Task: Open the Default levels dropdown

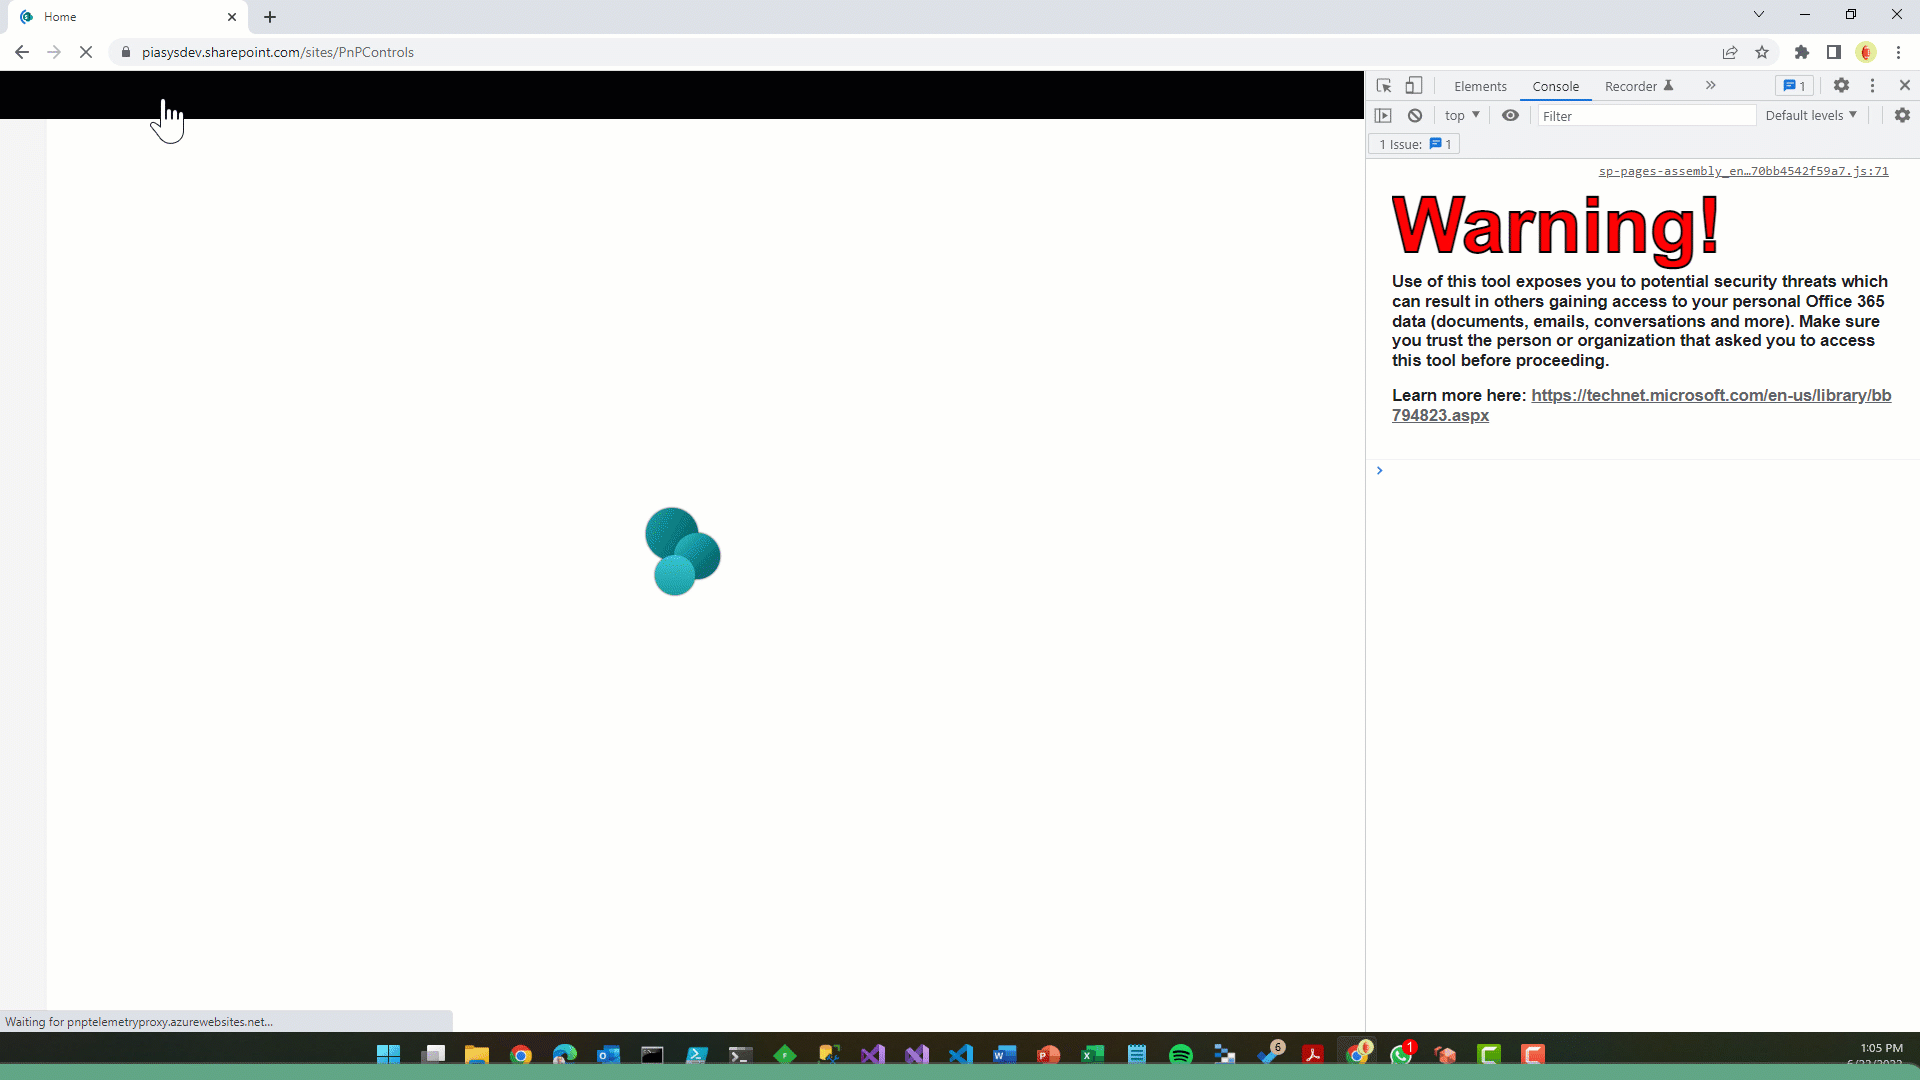Action: 1811,115
